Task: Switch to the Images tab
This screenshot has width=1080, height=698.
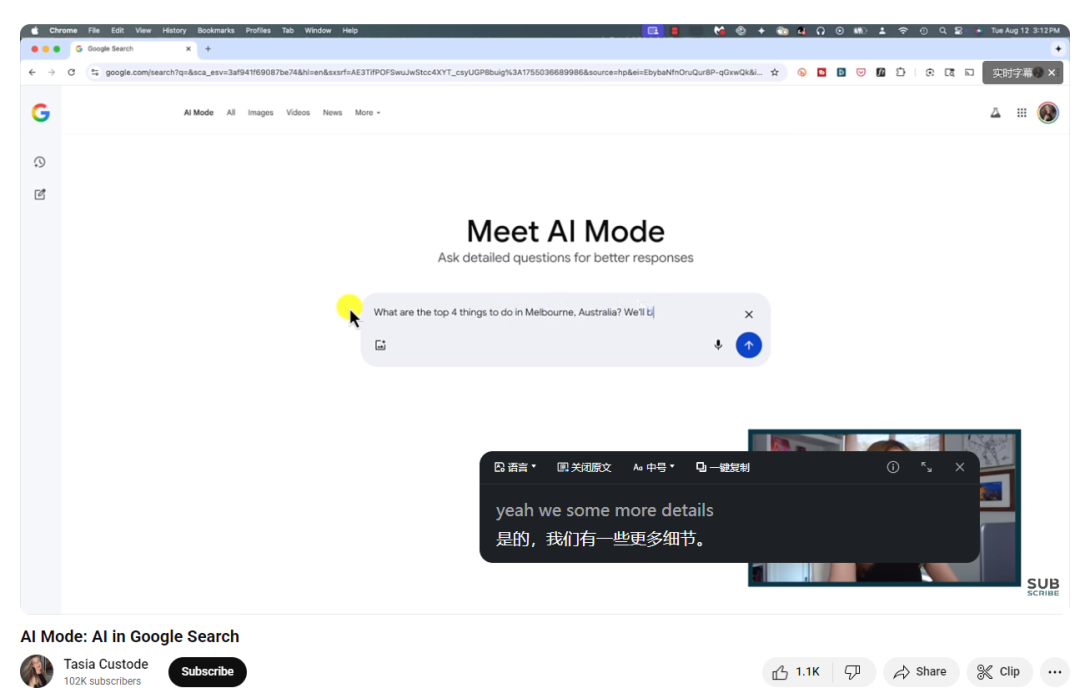Action: (x=260, y=112)
